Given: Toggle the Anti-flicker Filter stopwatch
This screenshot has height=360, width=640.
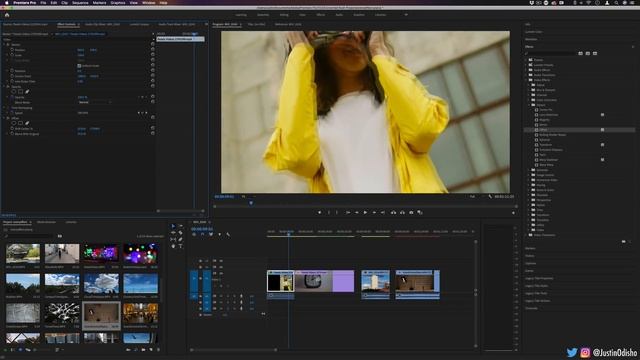Looking at the screenshot, I should pyautogui.click(x=12, y=81).
